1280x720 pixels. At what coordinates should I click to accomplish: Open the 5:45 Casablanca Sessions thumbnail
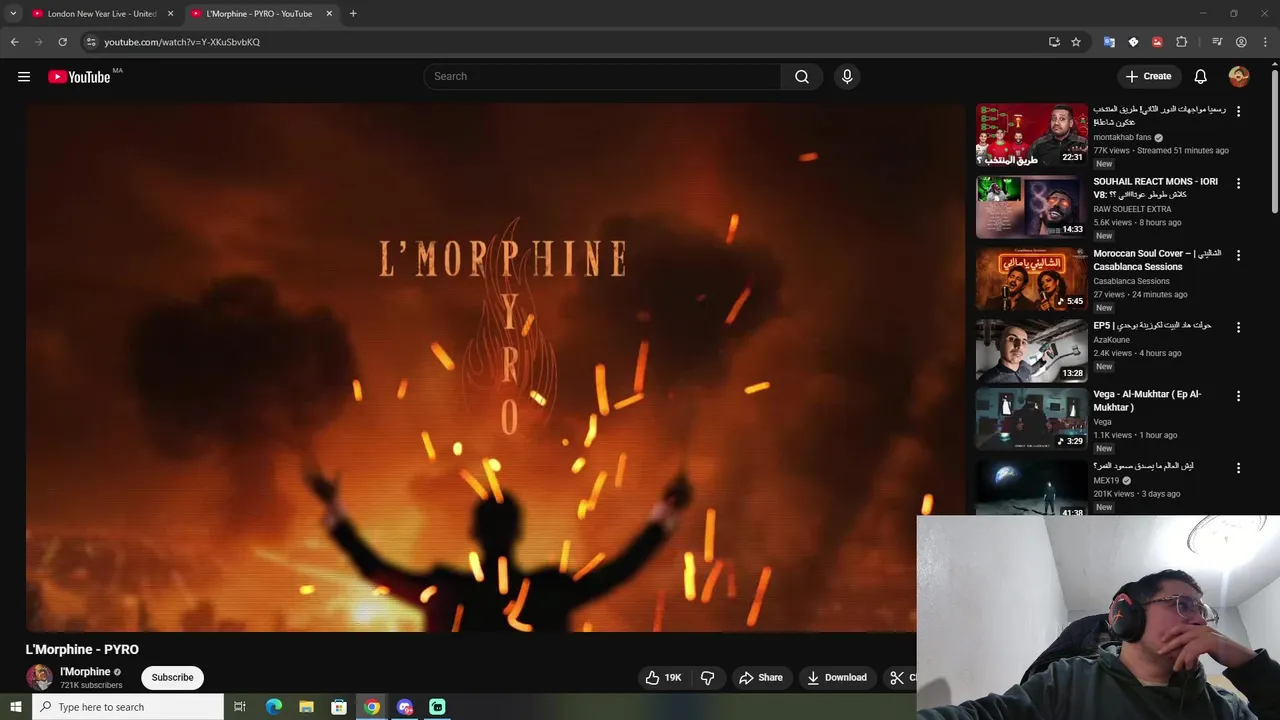pos(1031,279)
